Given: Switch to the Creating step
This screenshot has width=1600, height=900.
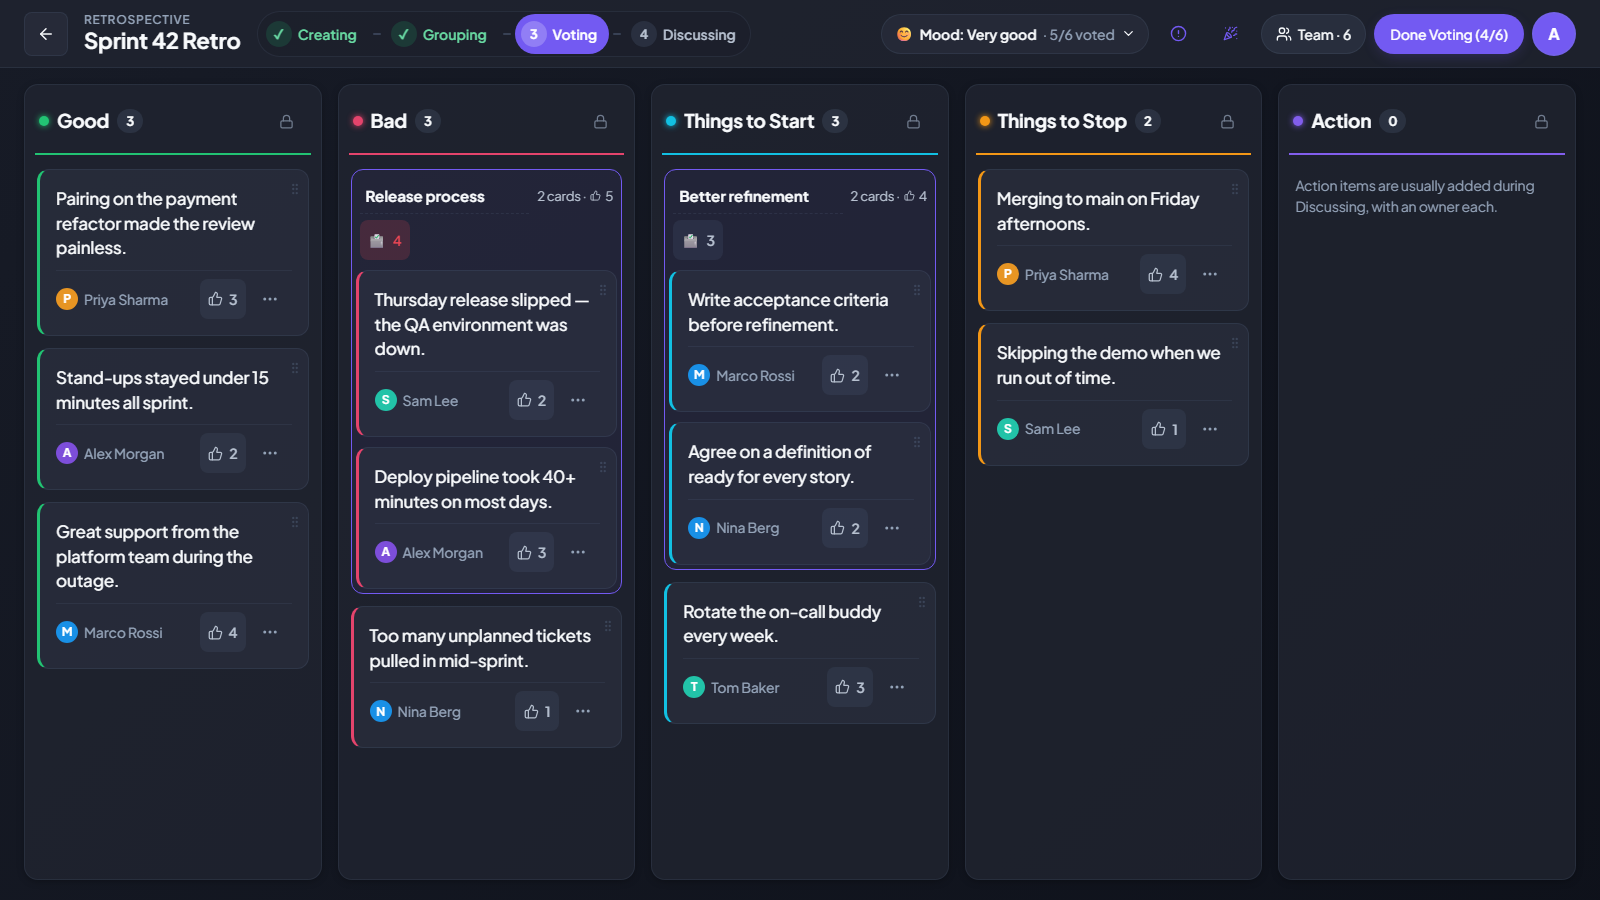Looking at the screenshot, I should (312, 34).
